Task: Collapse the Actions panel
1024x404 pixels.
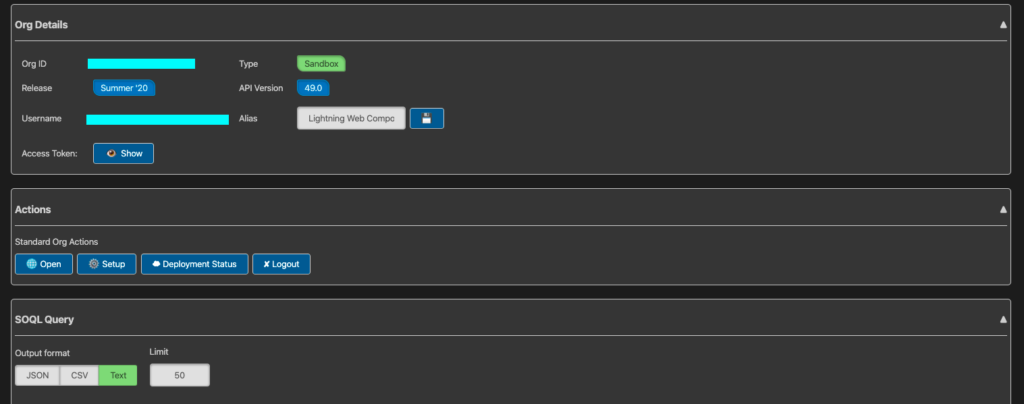Action: [x=1003, y=210]
